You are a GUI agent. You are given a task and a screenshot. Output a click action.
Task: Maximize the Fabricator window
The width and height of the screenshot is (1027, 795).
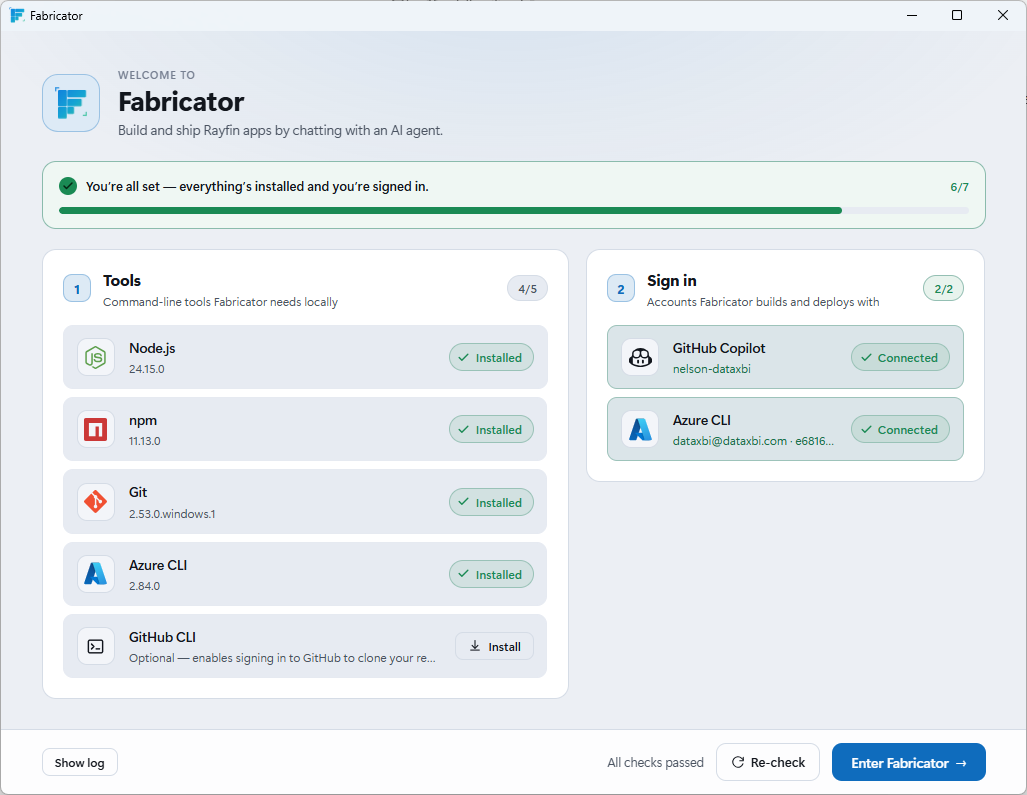click(x=957, y=15)
